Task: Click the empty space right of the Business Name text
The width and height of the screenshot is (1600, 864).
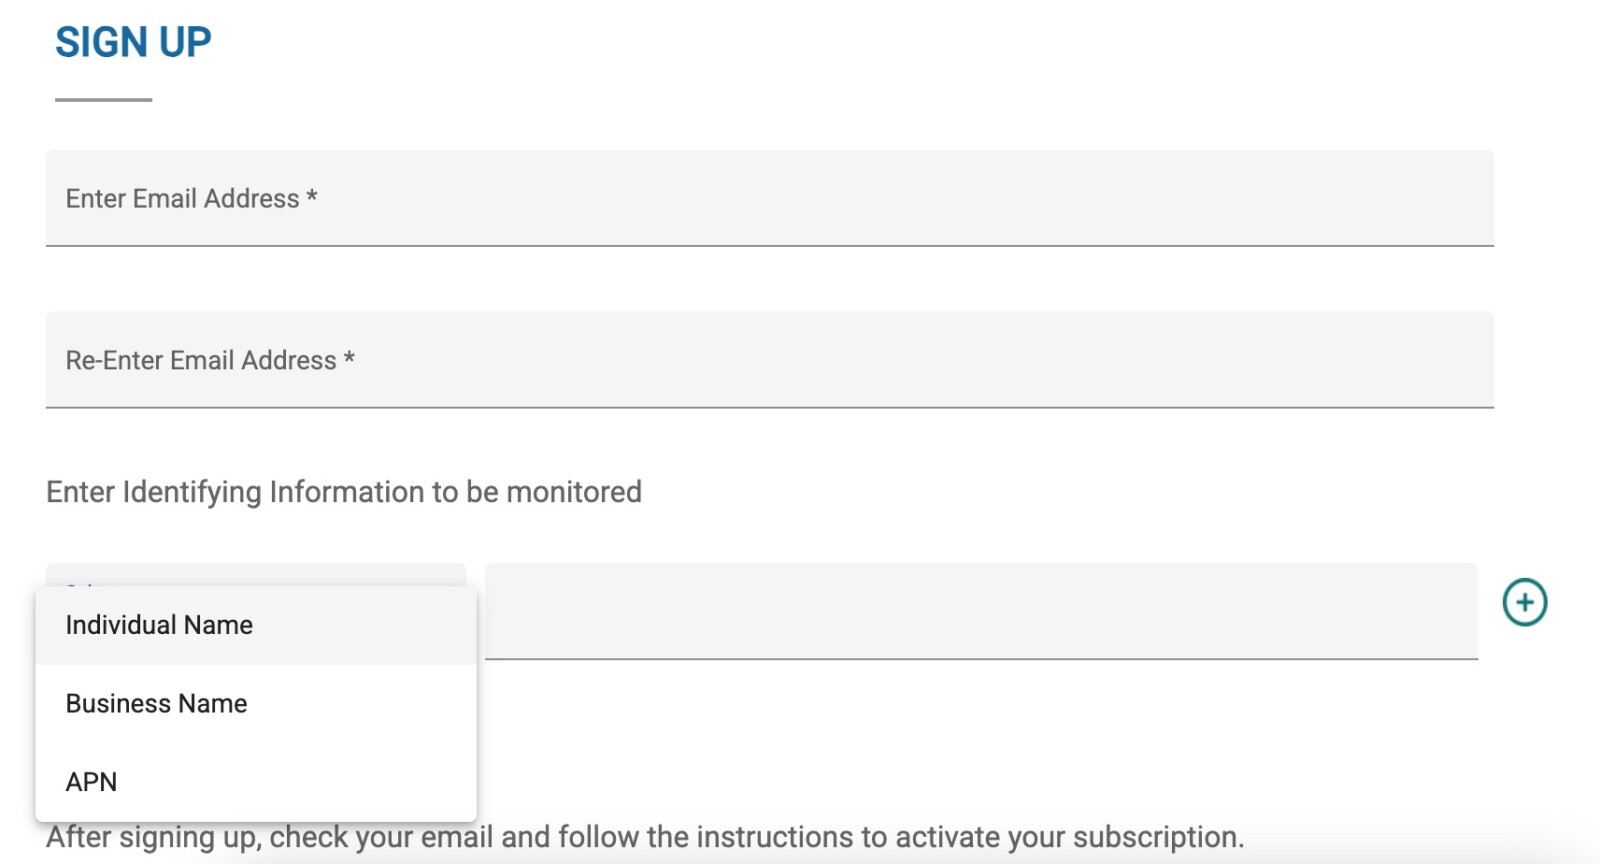Action: (x=380, y=703)
